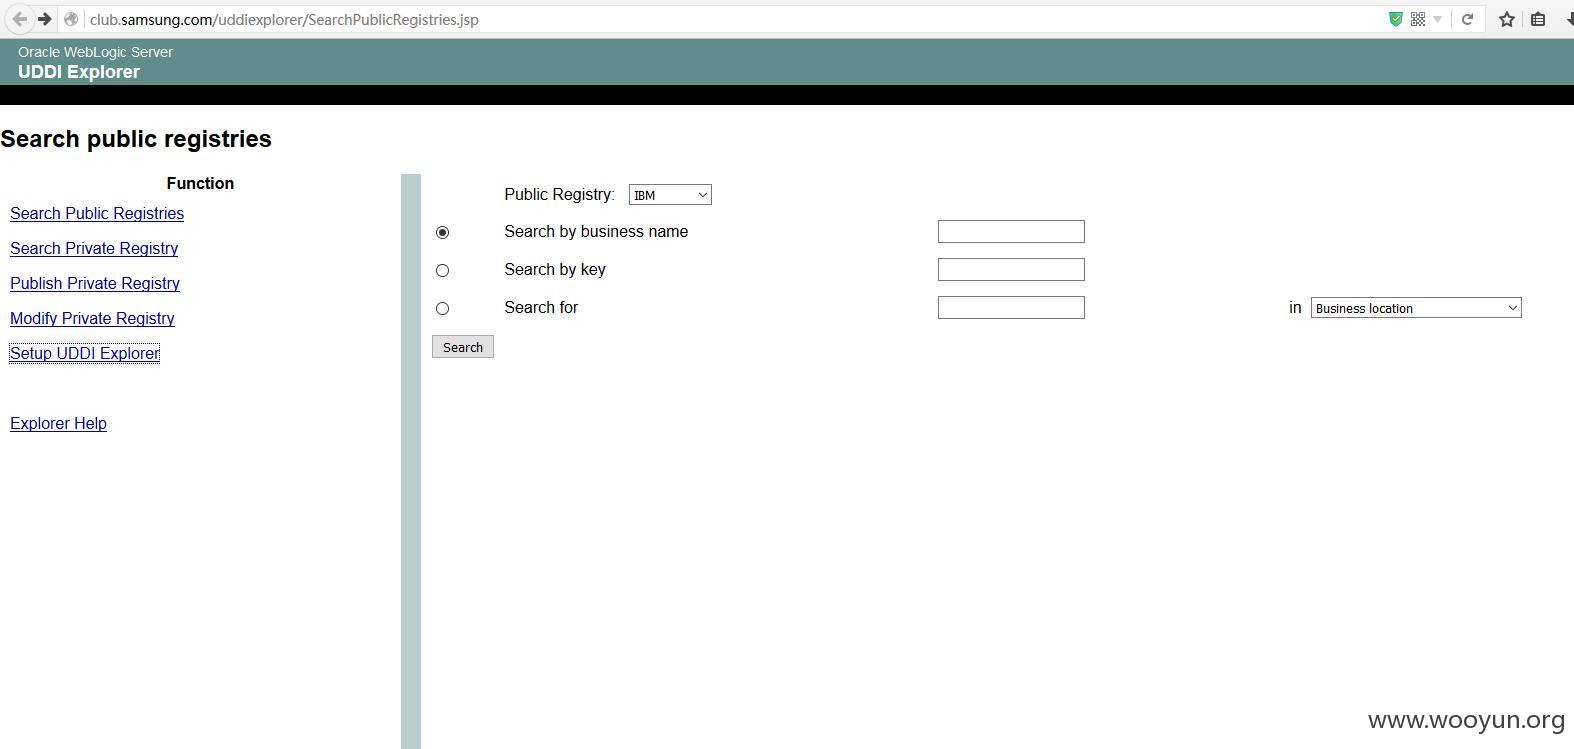The width and height of the screenshot is (1574, 749).
Task: Open Modify Private Registry link
Action: click(92, 318)
